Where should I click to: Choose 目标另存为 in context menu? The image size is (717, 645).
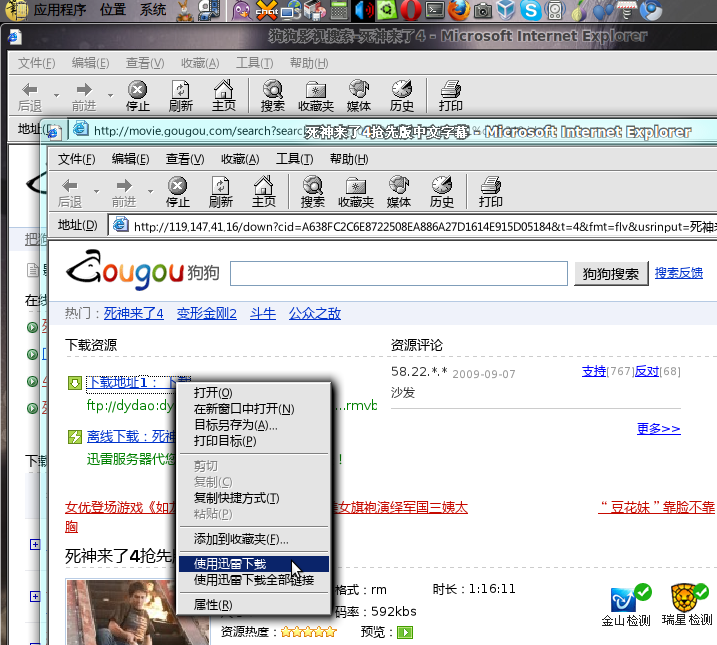[254, 425]
